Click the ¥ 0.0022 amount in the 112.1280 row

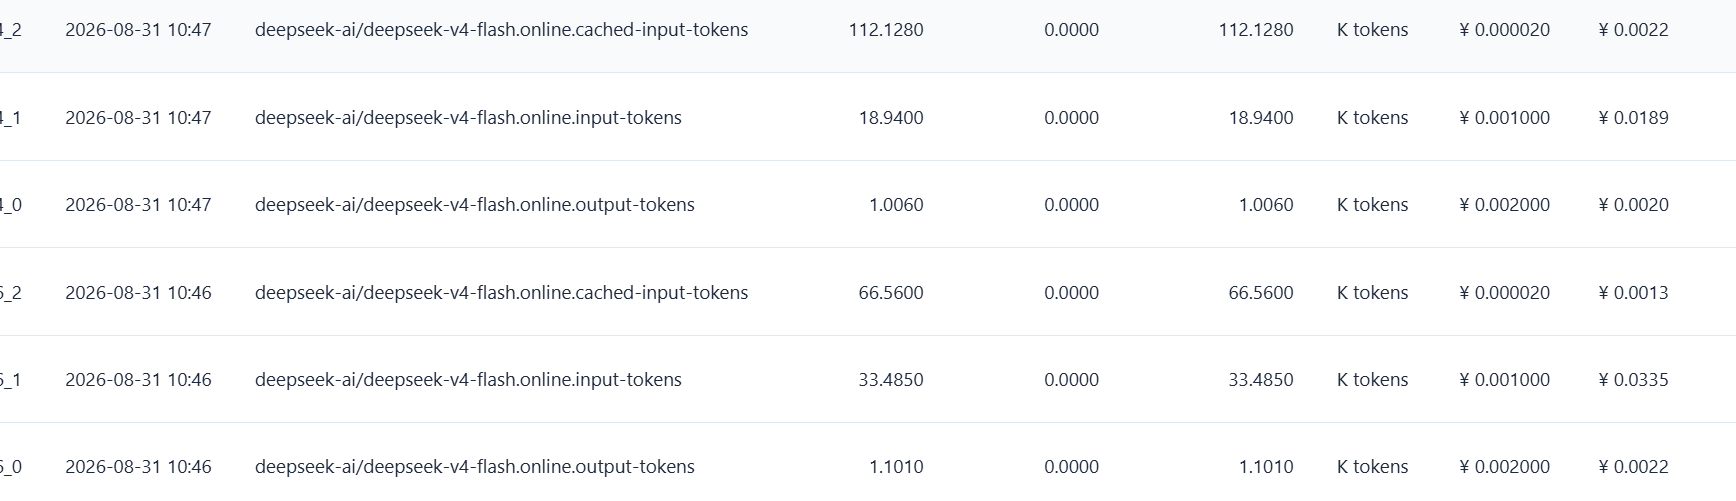click(x=1634, y=30)
